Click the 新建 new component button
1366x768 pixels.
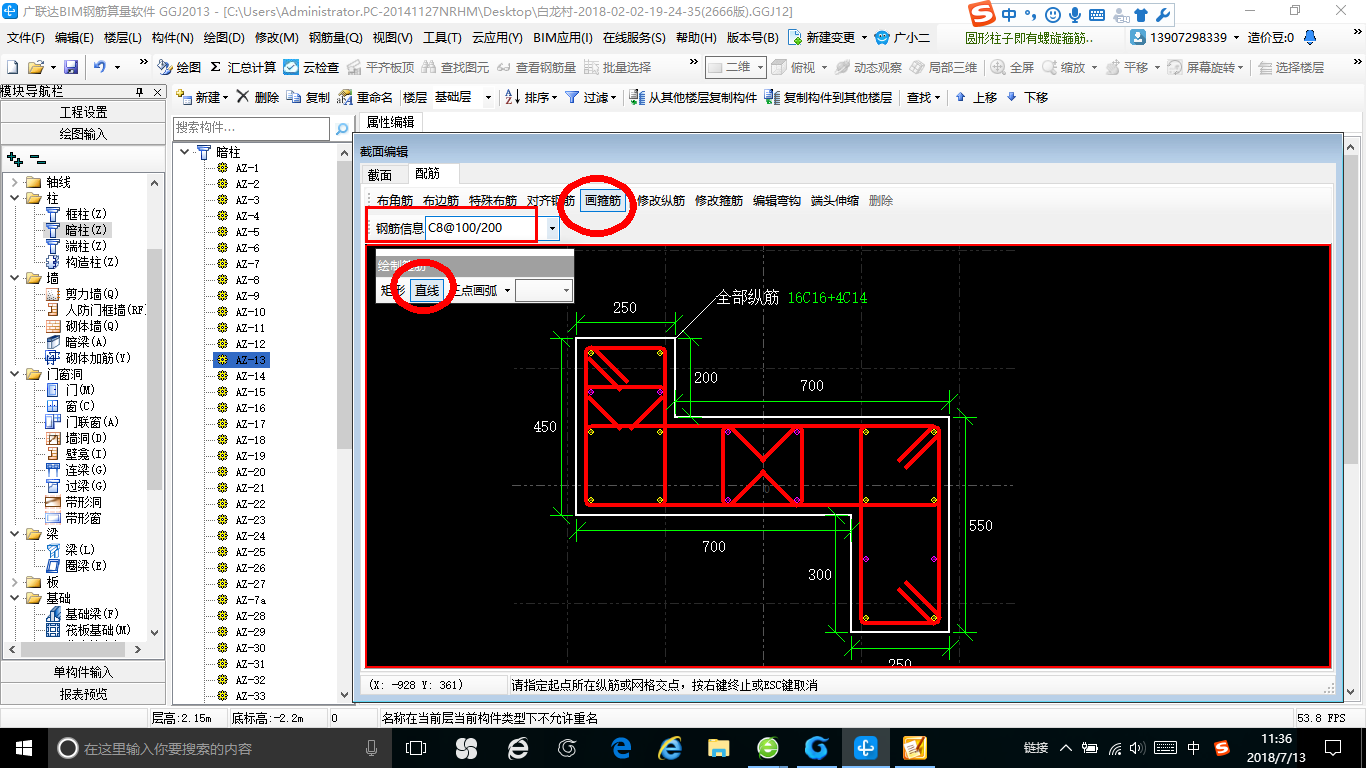point(202,97)
